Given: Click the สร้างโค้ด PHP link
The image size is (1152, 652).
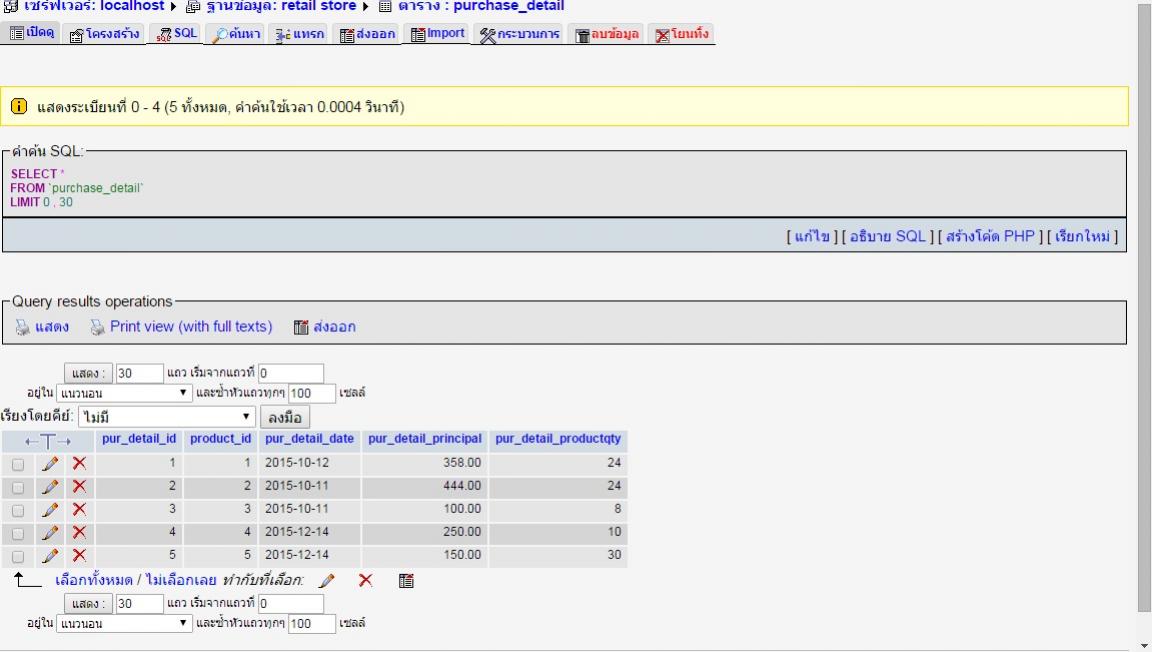Looking at the screenshot, I should [990, 237].
